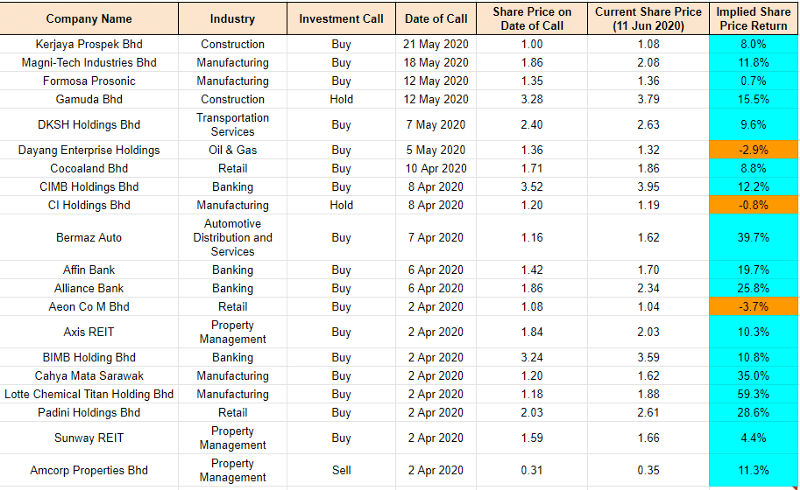
Task: Select the Industry column header
Action: 232,18
